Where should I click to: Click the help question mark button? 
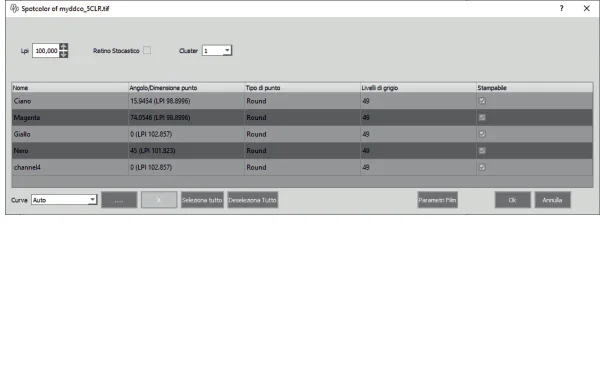(561, 8)
